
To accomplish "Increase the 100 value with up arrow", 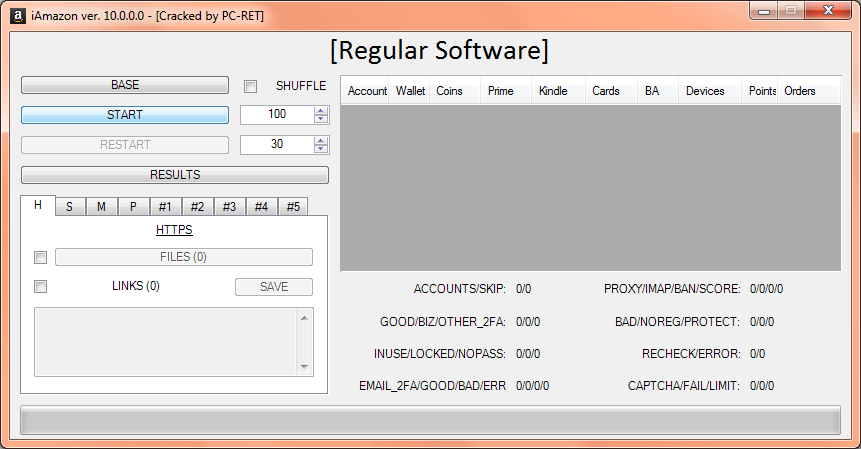I will (x=321, y=111).
